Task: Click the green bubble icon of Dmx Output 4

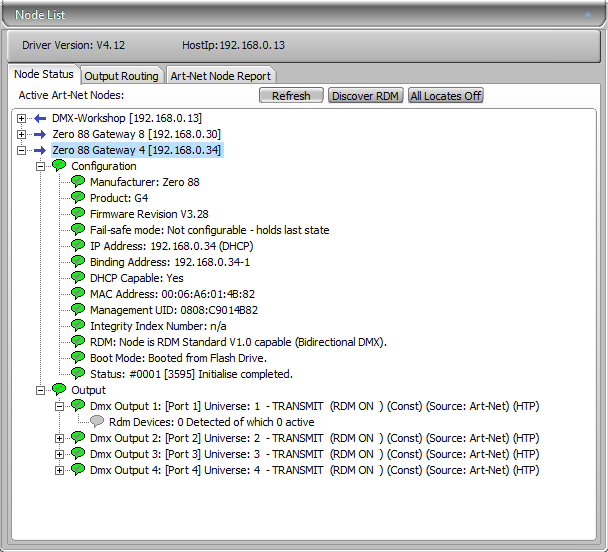Action: (78, 469)
